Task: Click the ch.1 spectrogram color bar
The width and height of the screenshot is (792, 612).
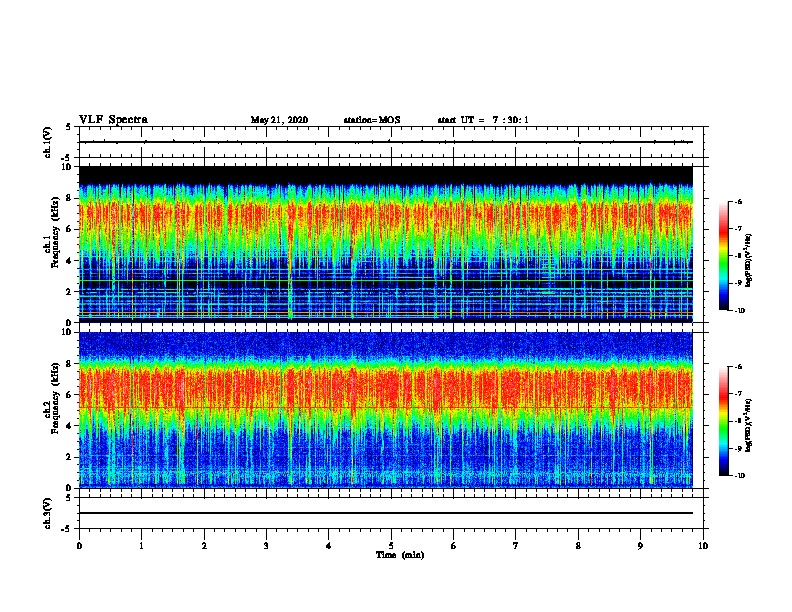Action: 723,256
